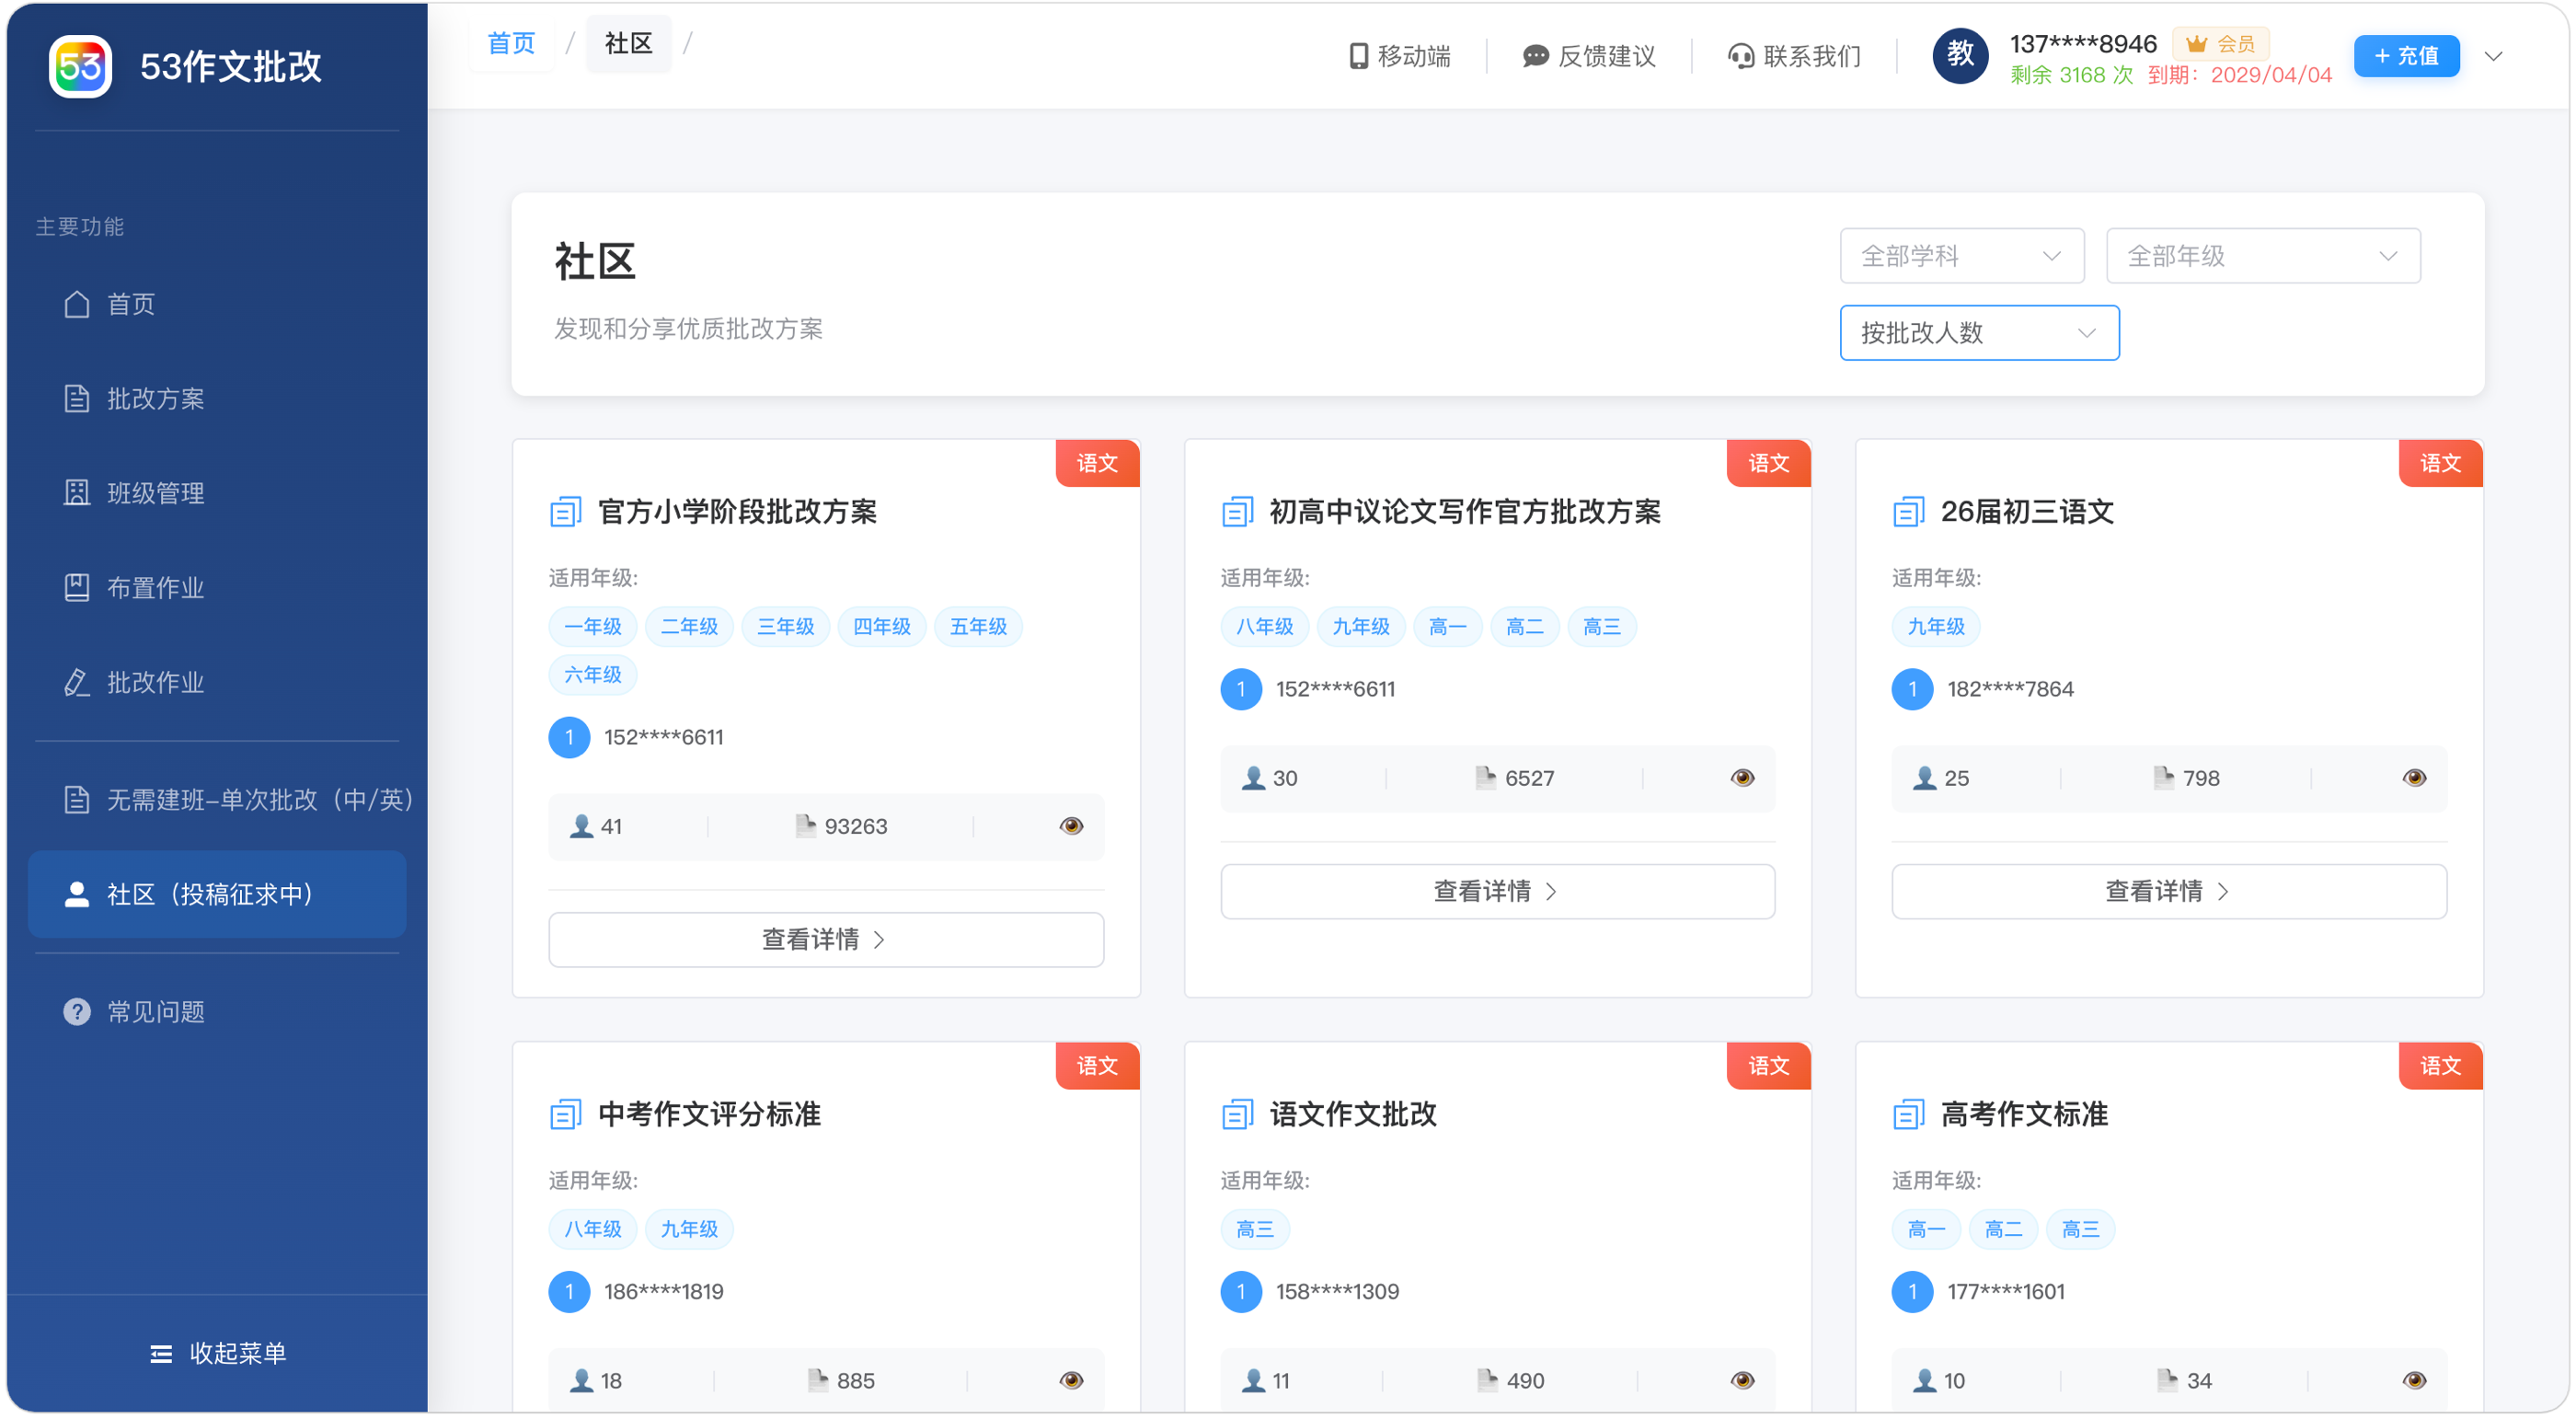Screen dimensions: 2576x1419
Task: Toggle the eye icon on 26届初三语文 card
Action: pos(2414,778)
